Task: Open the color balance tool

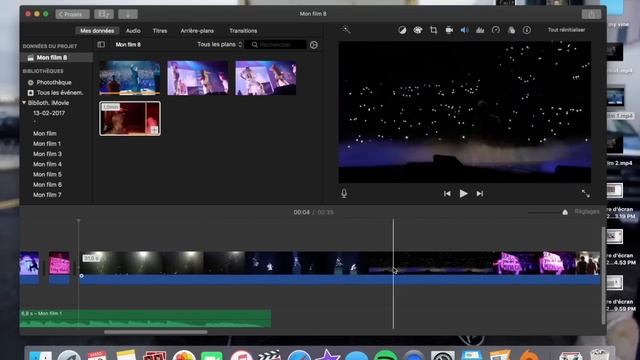Action: tap(402, 30)
